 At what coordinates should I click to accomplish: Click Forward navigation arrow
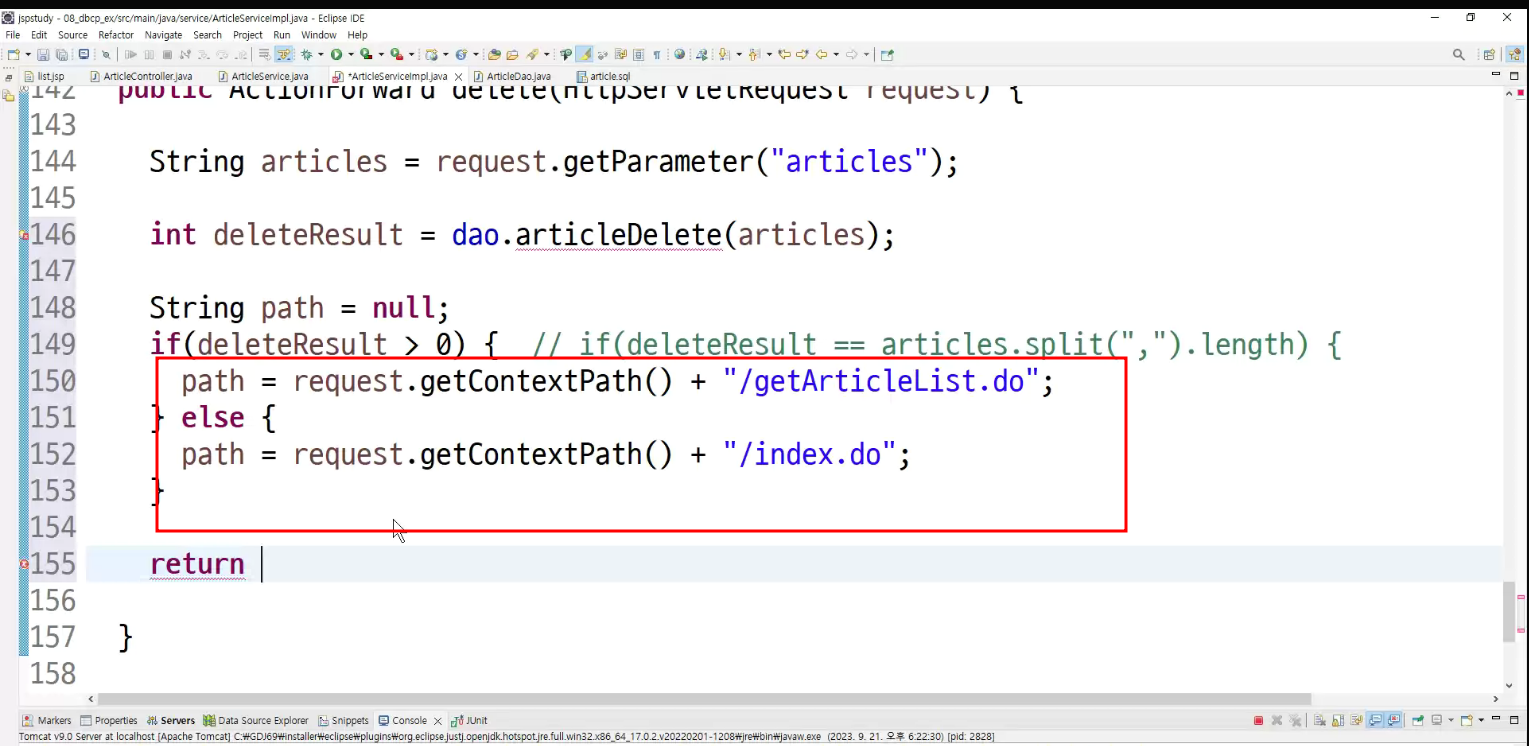[x=851, y=54]
